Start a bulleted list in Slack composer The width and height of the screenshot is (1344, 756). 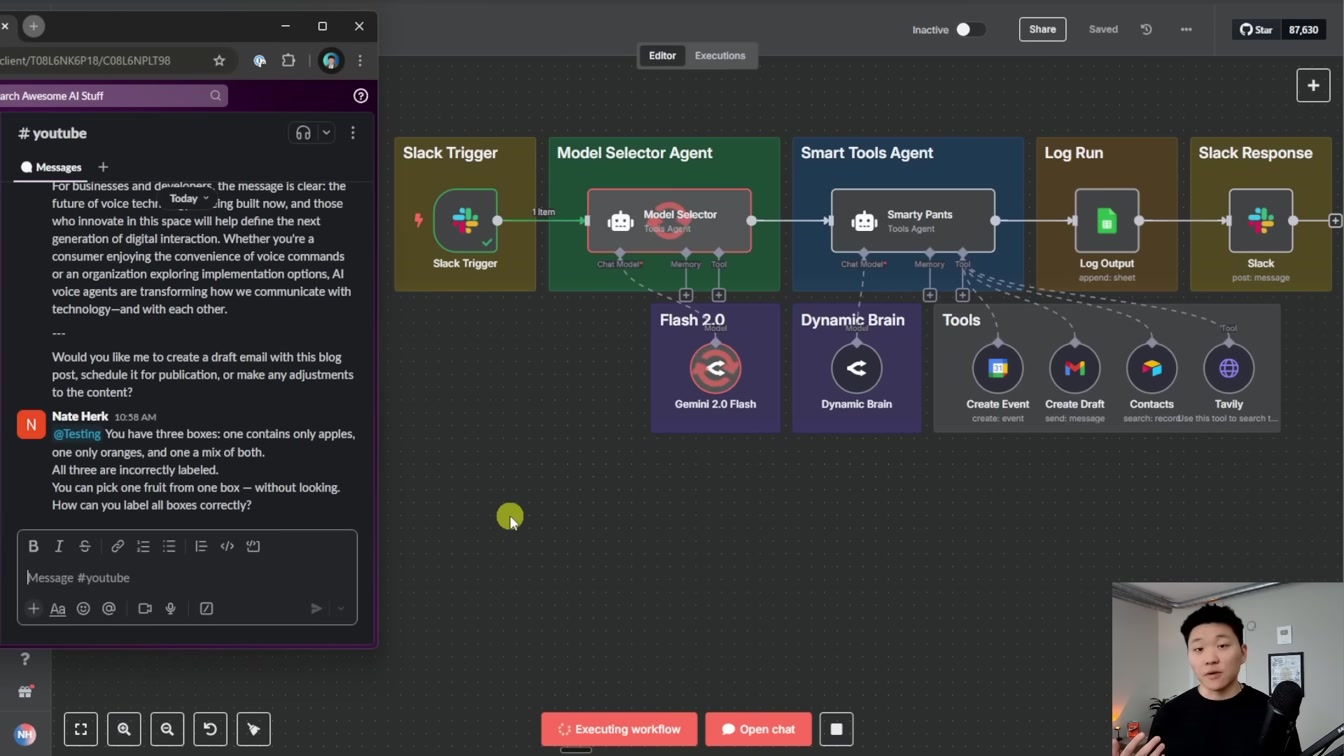[169, 546]
